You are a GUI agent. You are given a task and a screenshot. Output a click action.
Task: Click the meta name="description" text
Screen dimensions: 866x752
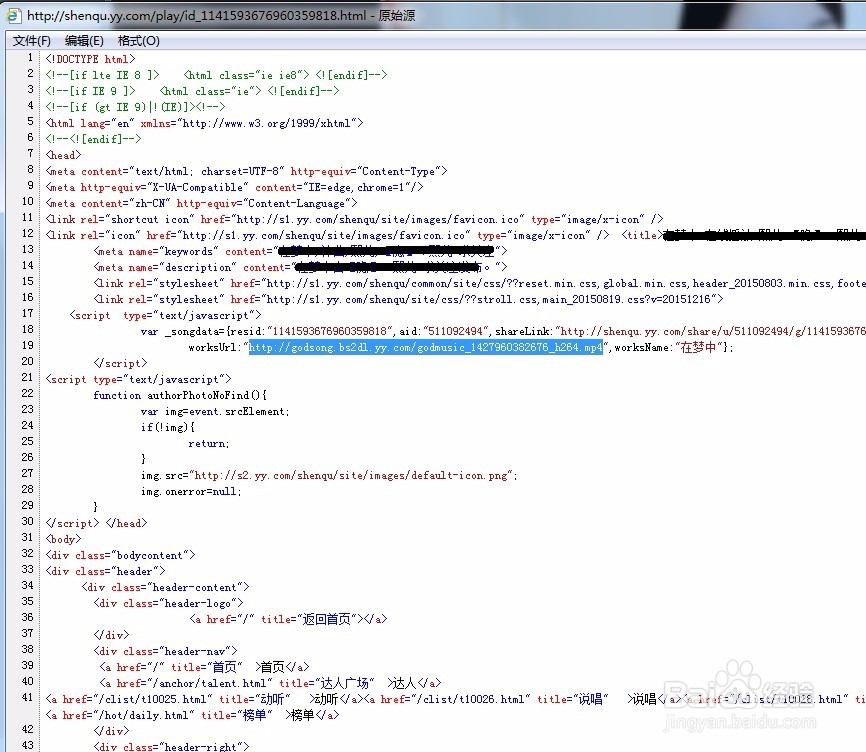[x=165, y=267]
